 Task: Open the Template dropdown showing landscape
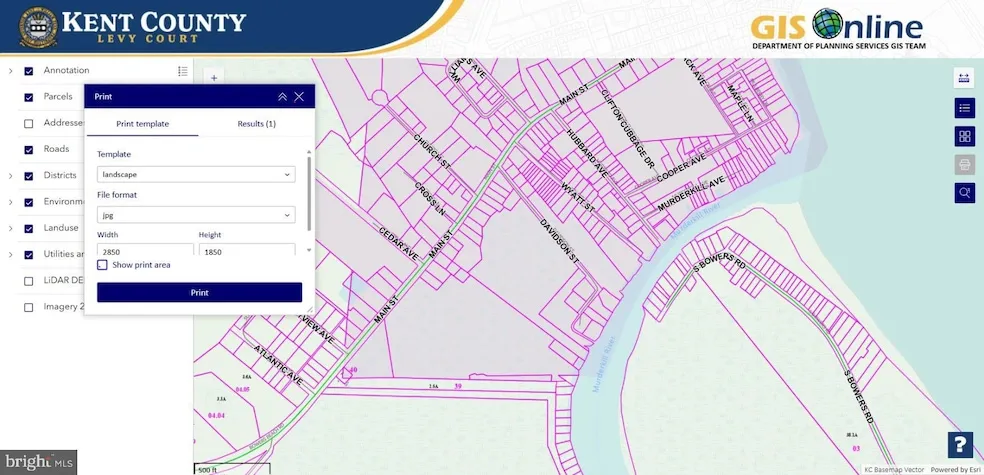tap(196, 174)
